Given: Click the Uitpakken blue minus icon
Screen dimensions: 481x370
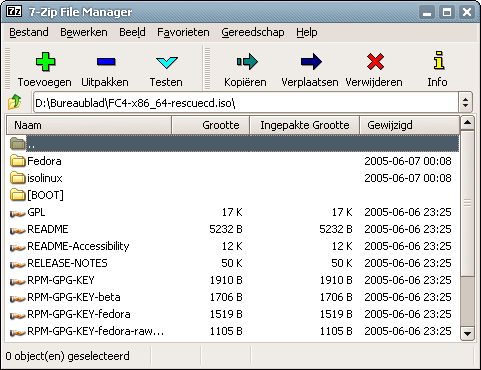Looking at the screenshot, I should click(106, 62).
